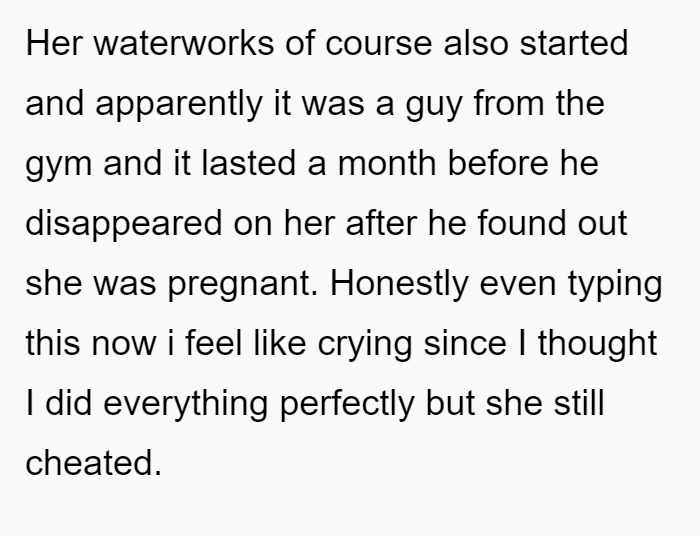Click the word "found" in fourth line
The image size is (700, 536).
point(522,223)
